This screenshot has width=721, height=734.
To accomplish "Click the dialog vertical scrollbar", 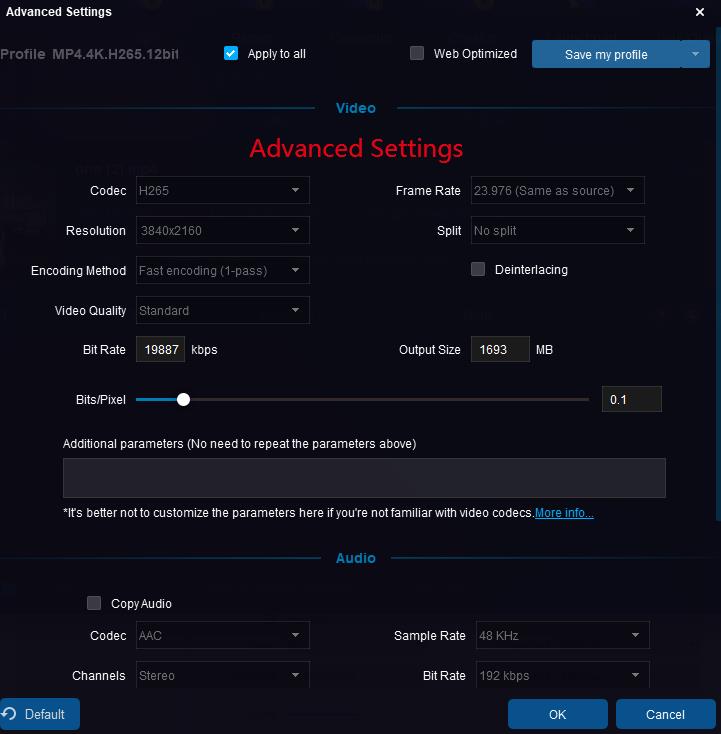I will point(718,274).
